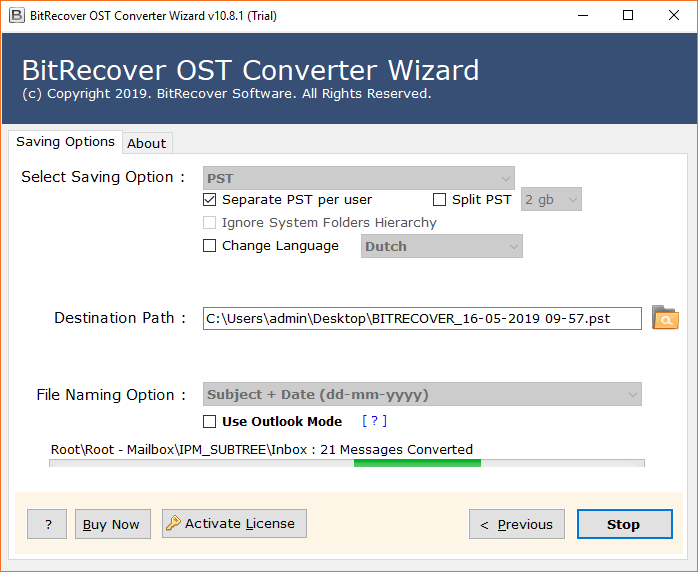Enable the Change Language checkbox
The height and width of the screenshot is (572, 698).
pos(209,246)
